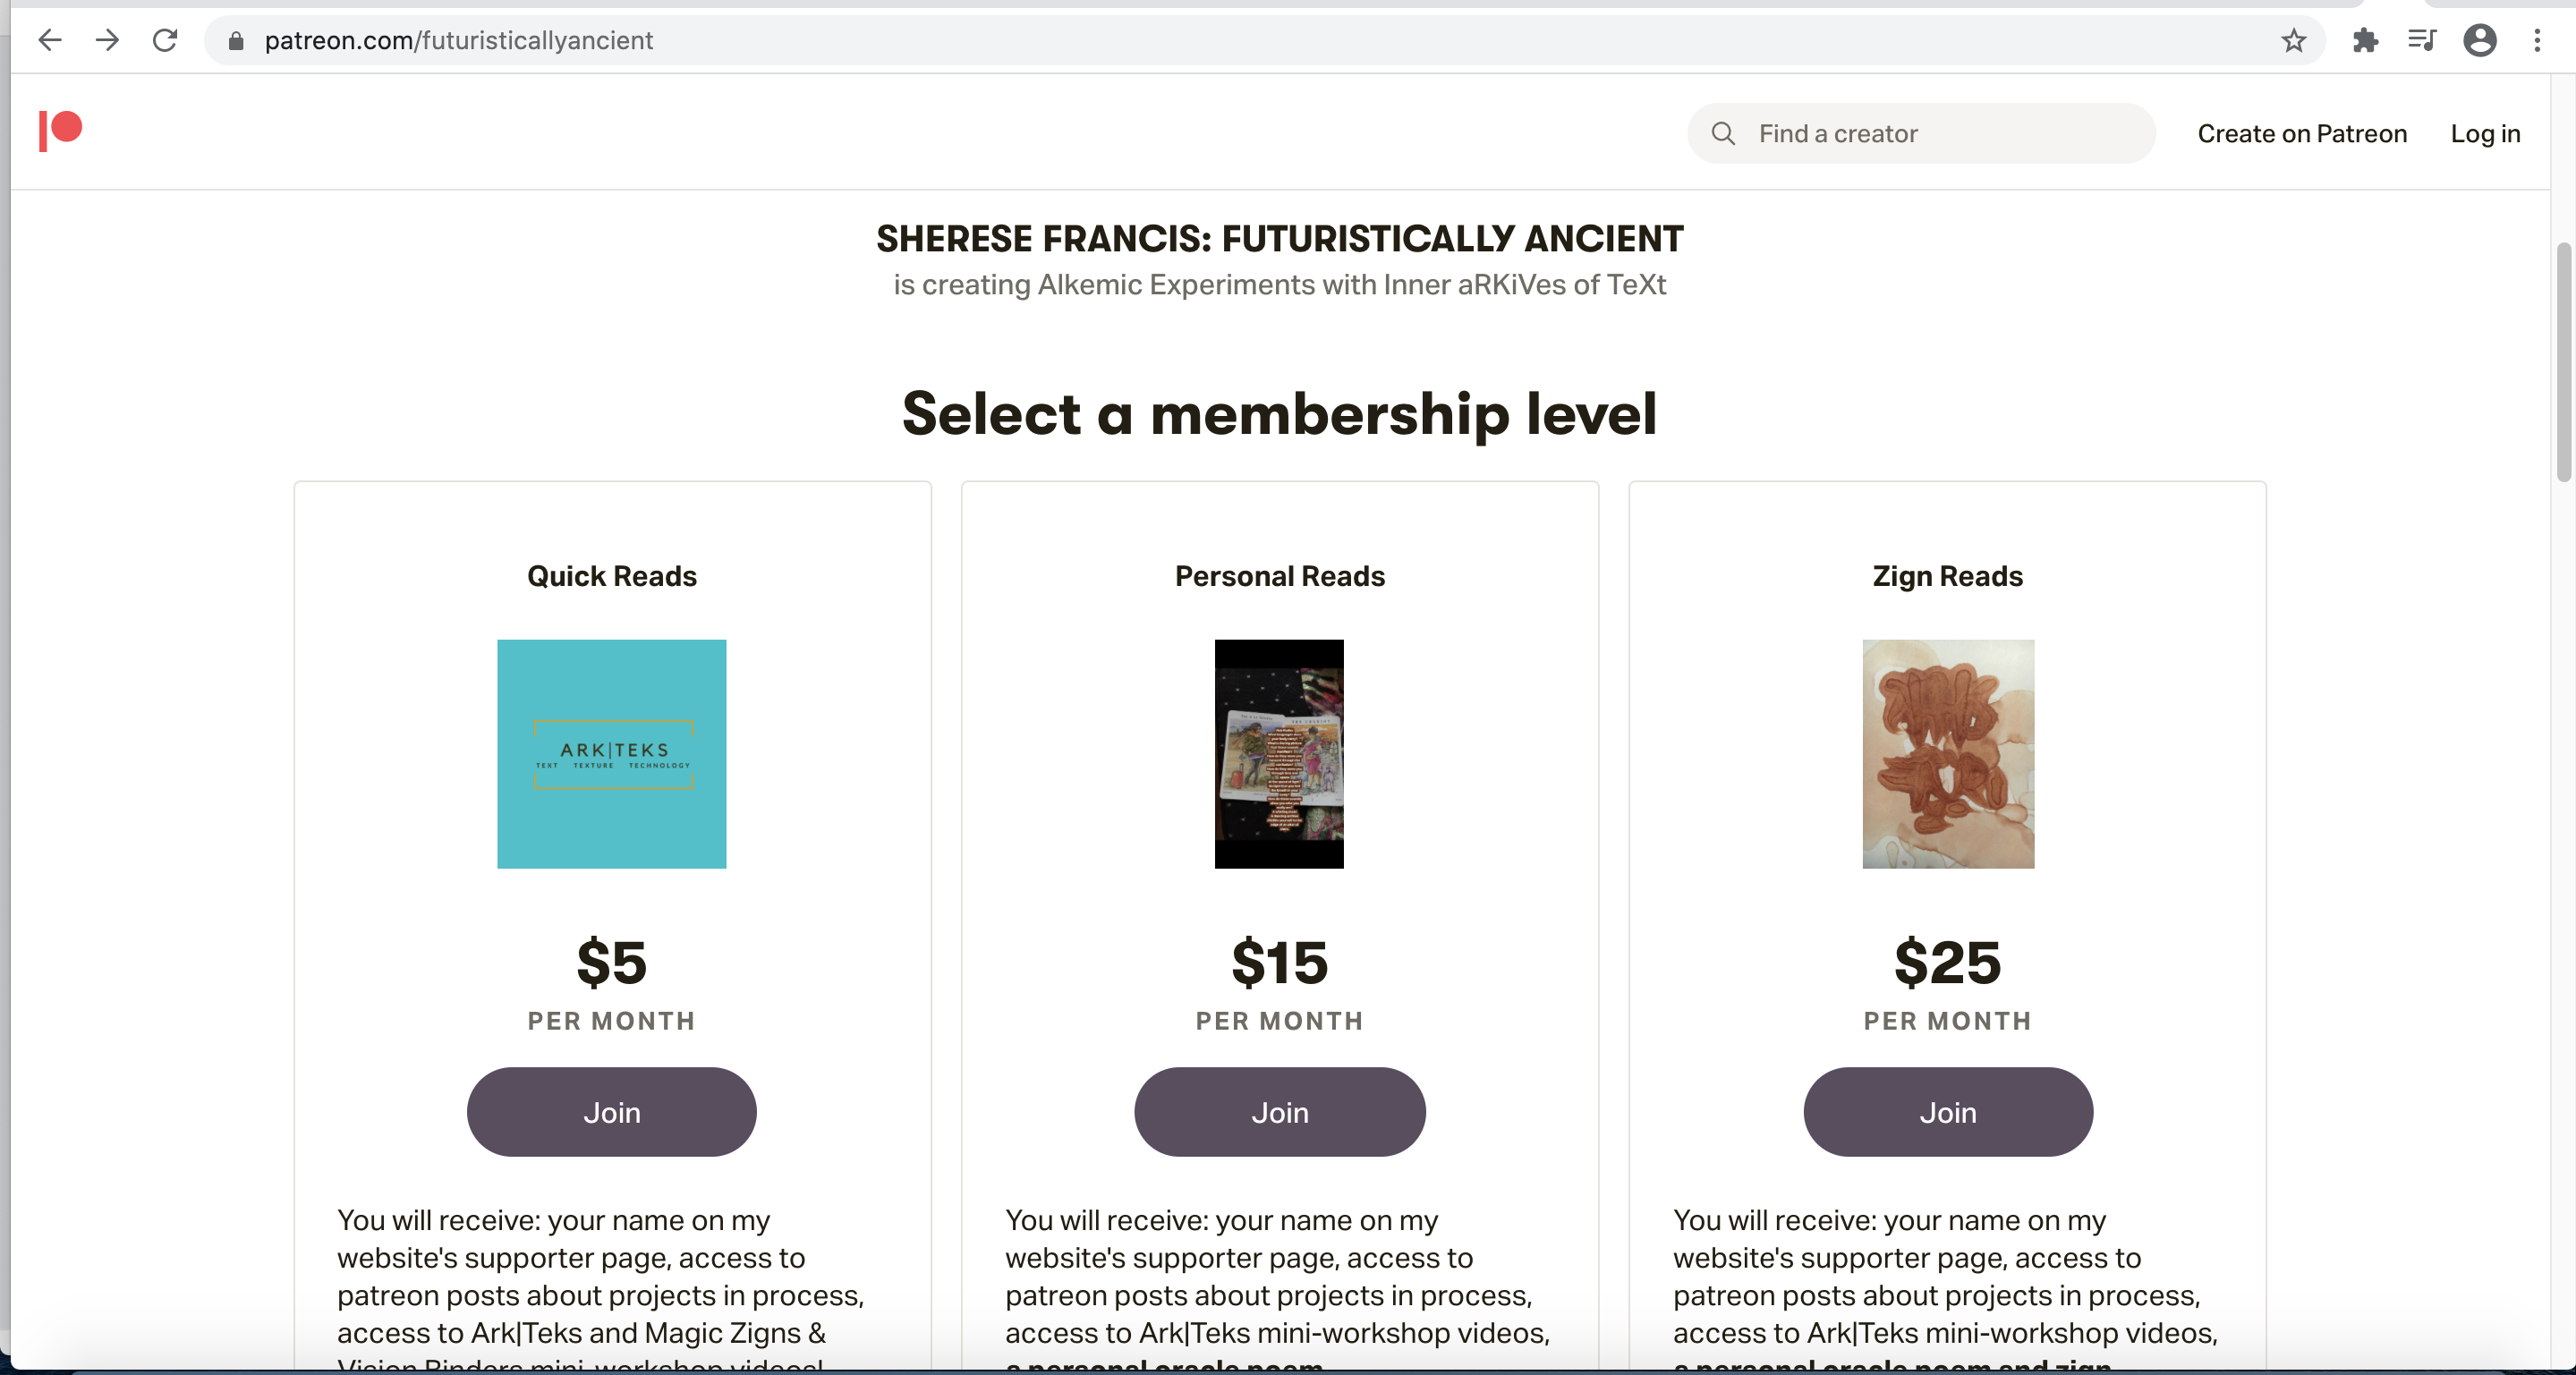Image resolution: width=2576 pixels, height=1375 pixels.
Task: Join the $15 Personal Reads tier
Action: 1279,1112
